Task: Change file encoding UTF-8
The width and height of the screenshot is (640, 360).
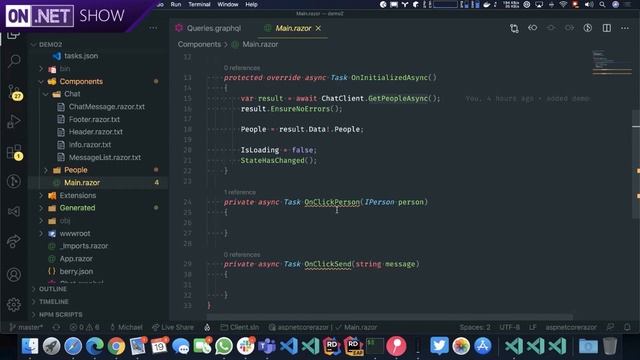Action: click(x=509, y=327)
